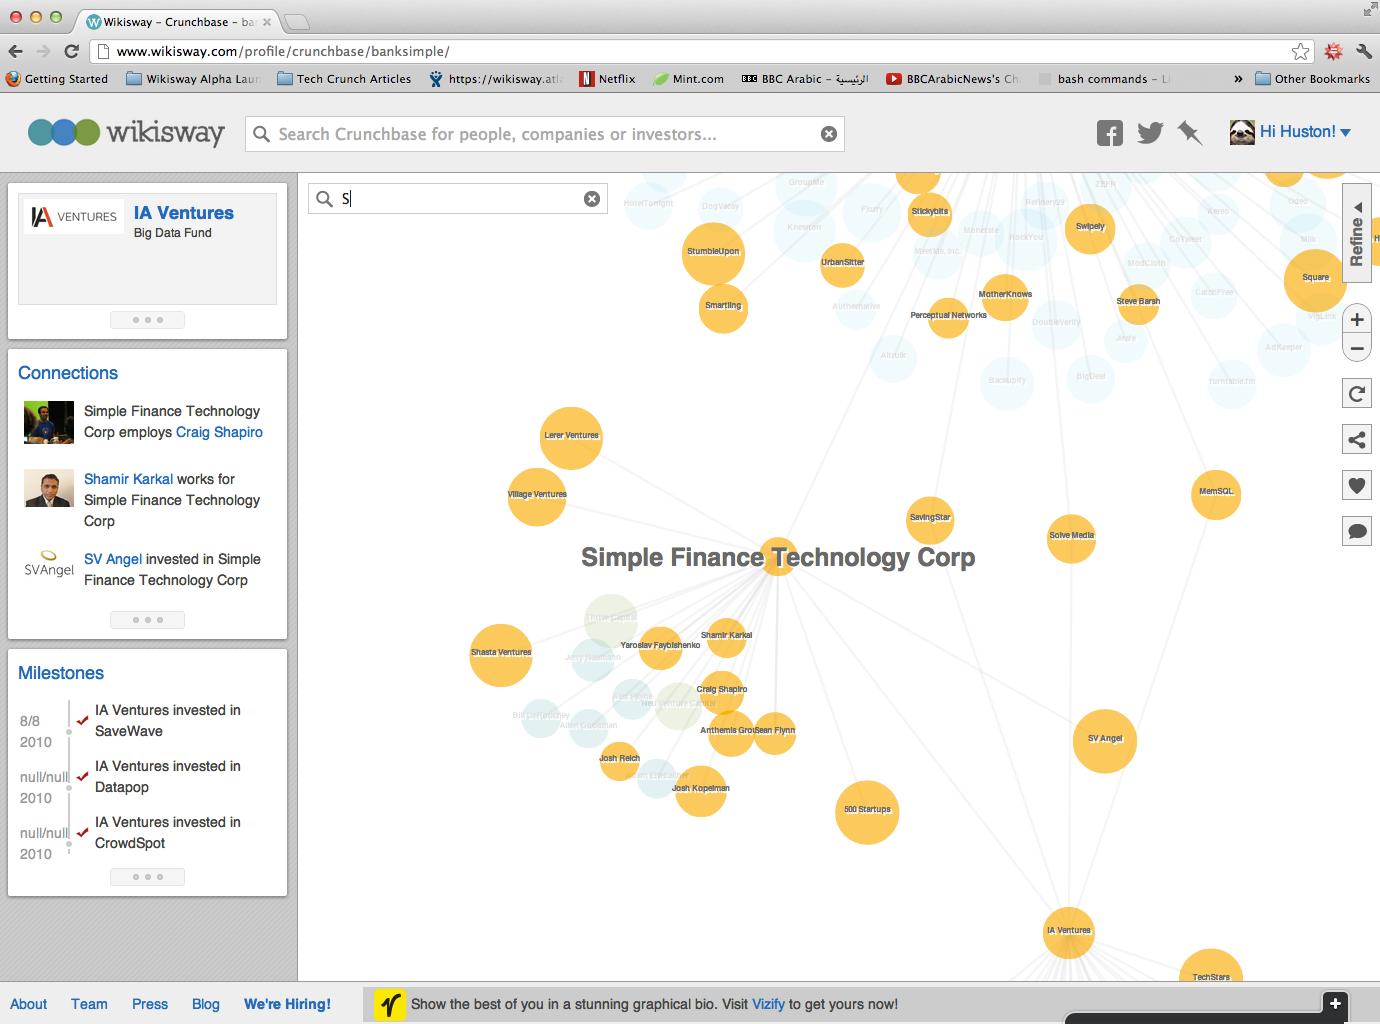
Task: Open the Mint.com bookmark
Action: pyautogui.click(x=688, y=78)
